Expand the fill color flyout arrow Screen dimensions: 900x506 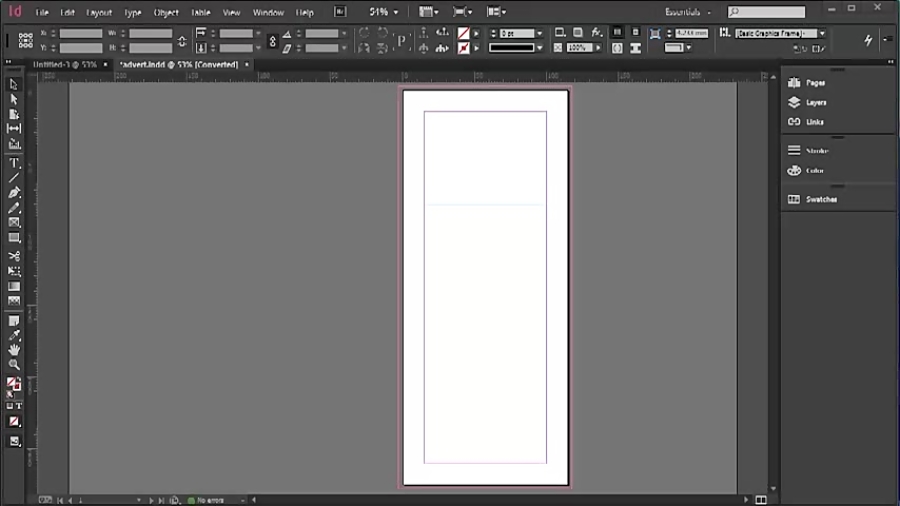[476, 33]
